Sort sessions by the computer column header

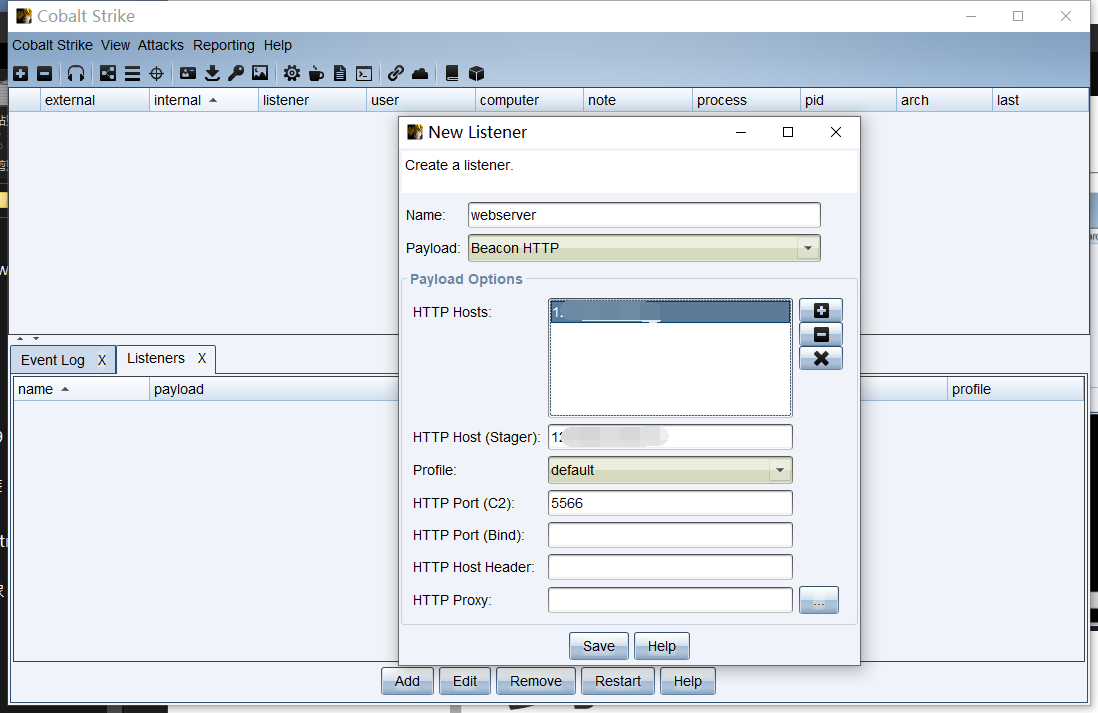click(529, 100)
